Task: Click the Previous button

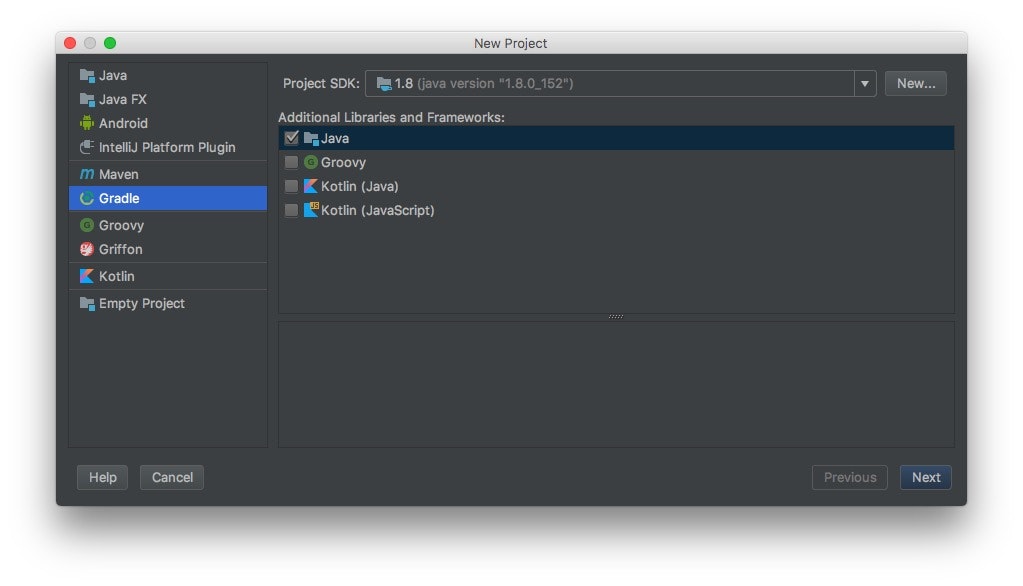Action: point(849,477)
